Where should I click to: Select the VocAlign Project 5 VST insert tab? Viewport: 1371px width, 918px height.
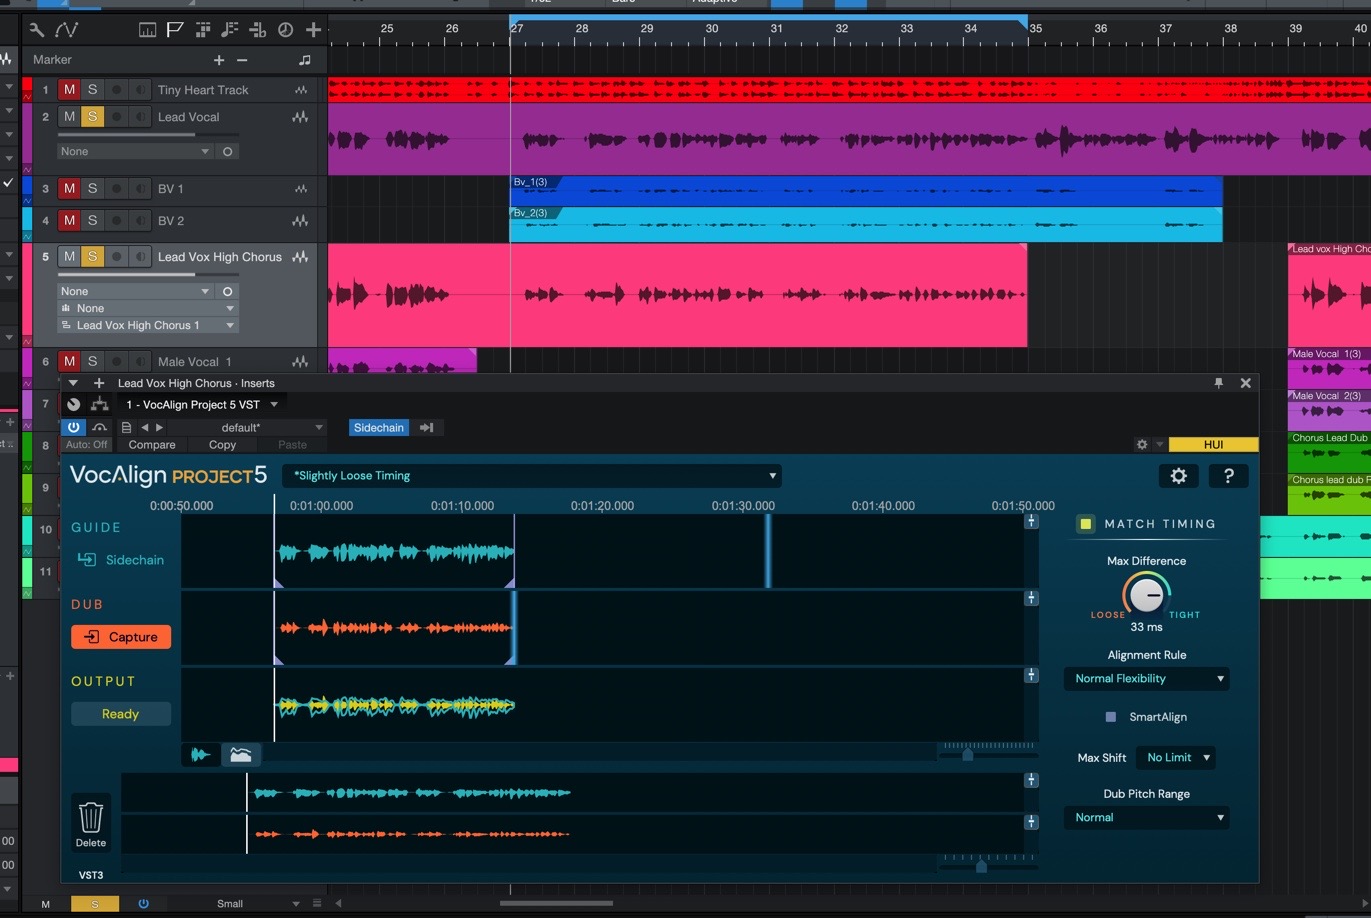coord(193,405)
